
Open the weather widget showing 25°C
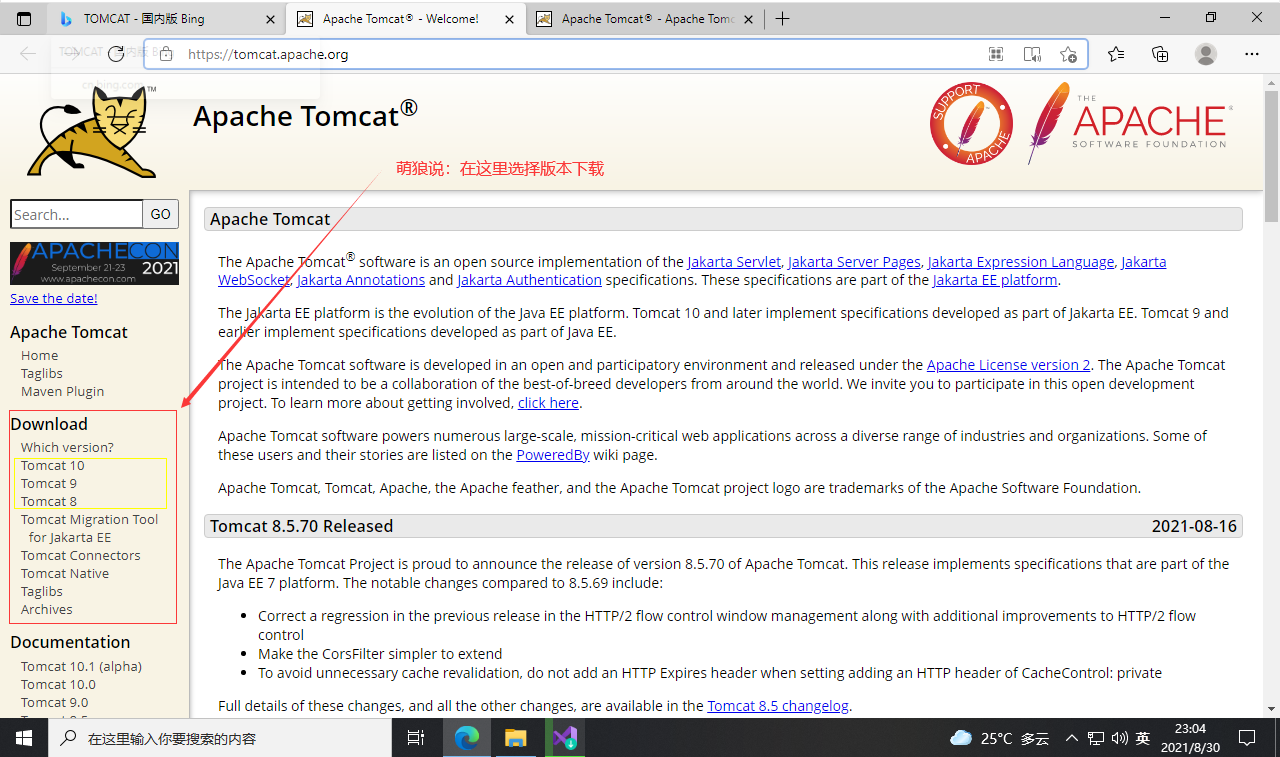coord(999,738)
